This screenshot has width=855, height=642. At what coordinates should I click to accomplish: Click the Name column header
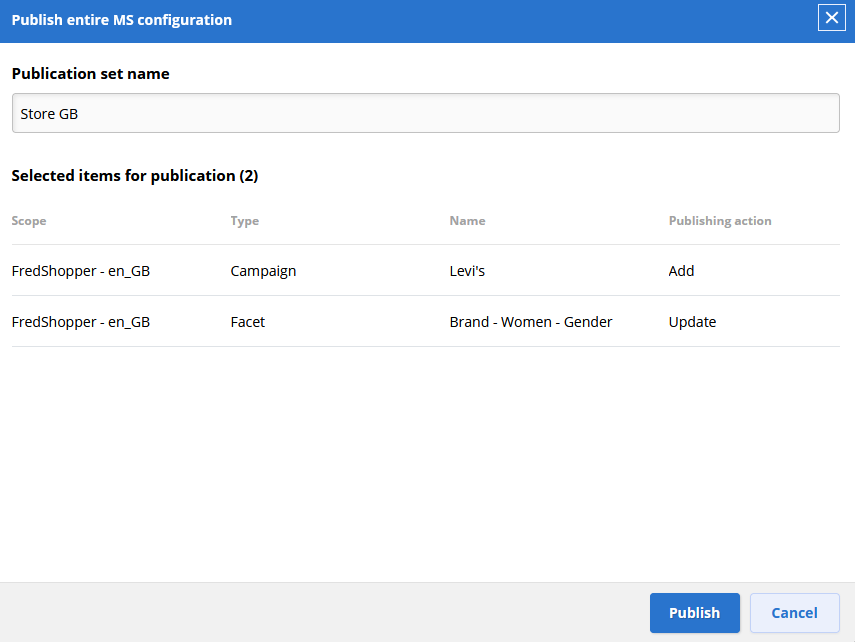pyautogui.click(x=467, y=221)
